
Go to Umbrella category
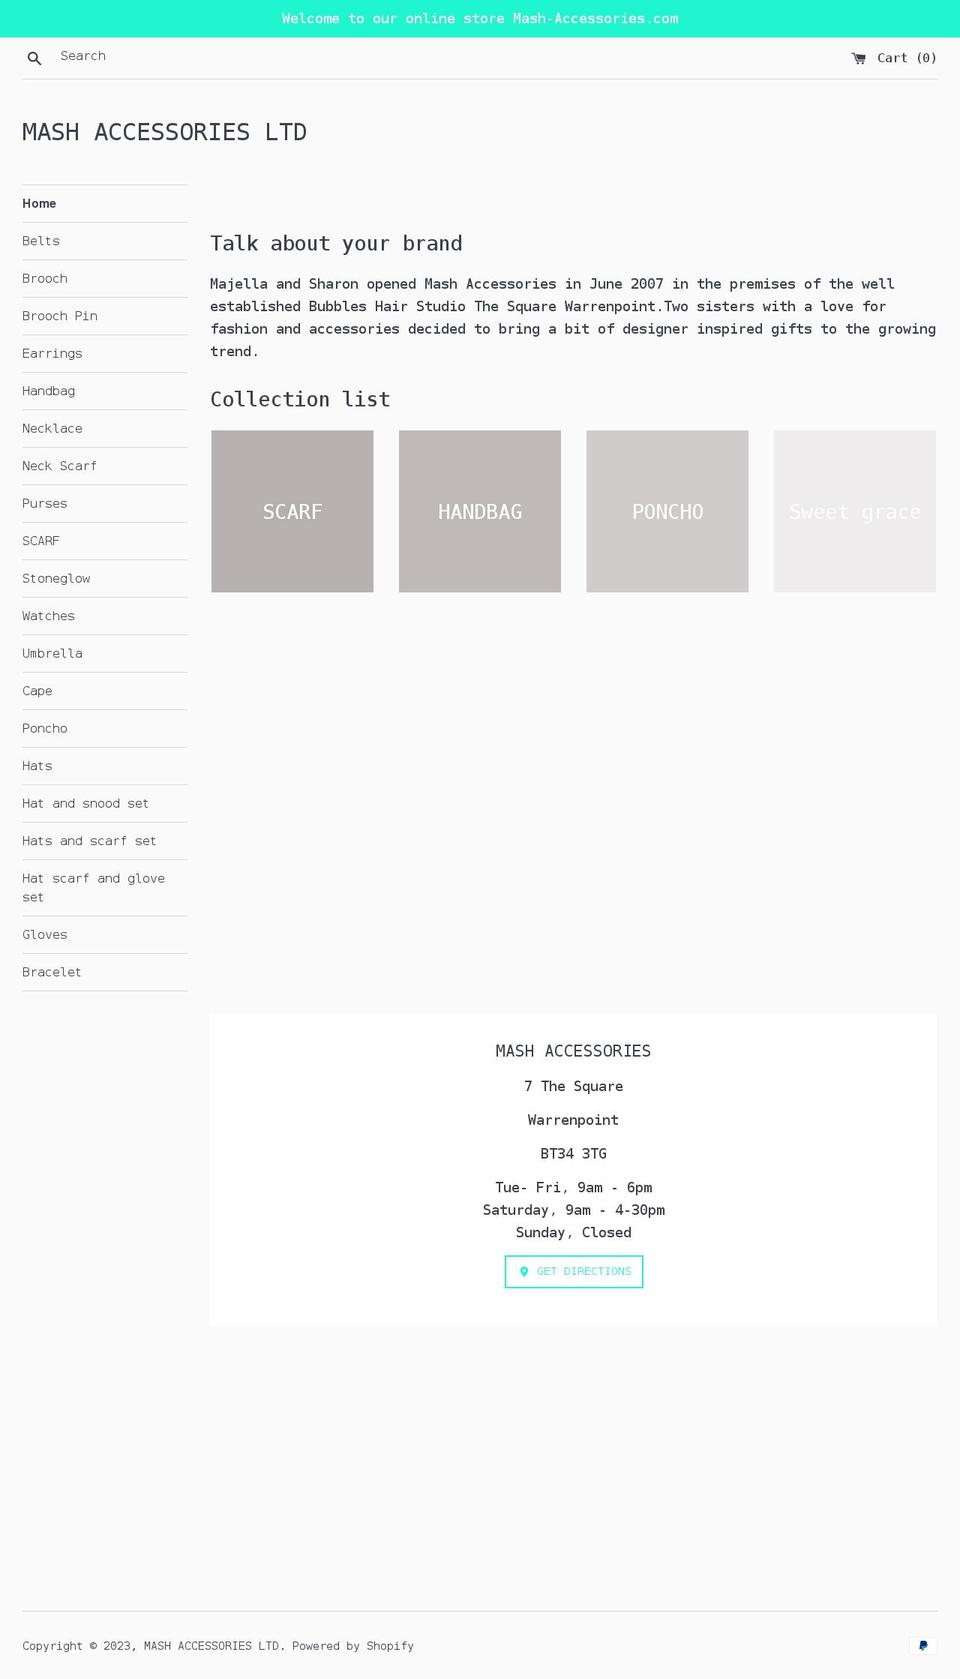tap(105, 653)
